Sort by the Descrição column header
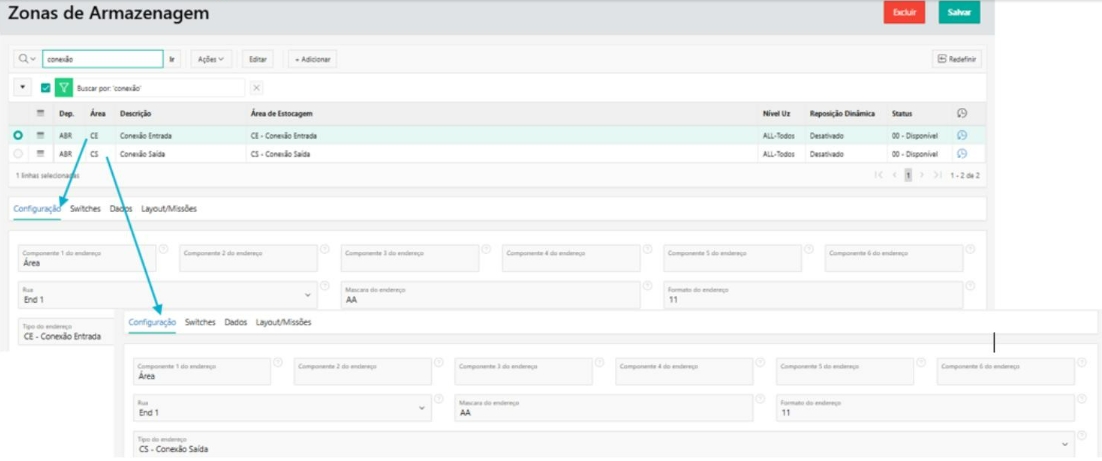This screenshot has width=1102, height=461. [136, 113]
